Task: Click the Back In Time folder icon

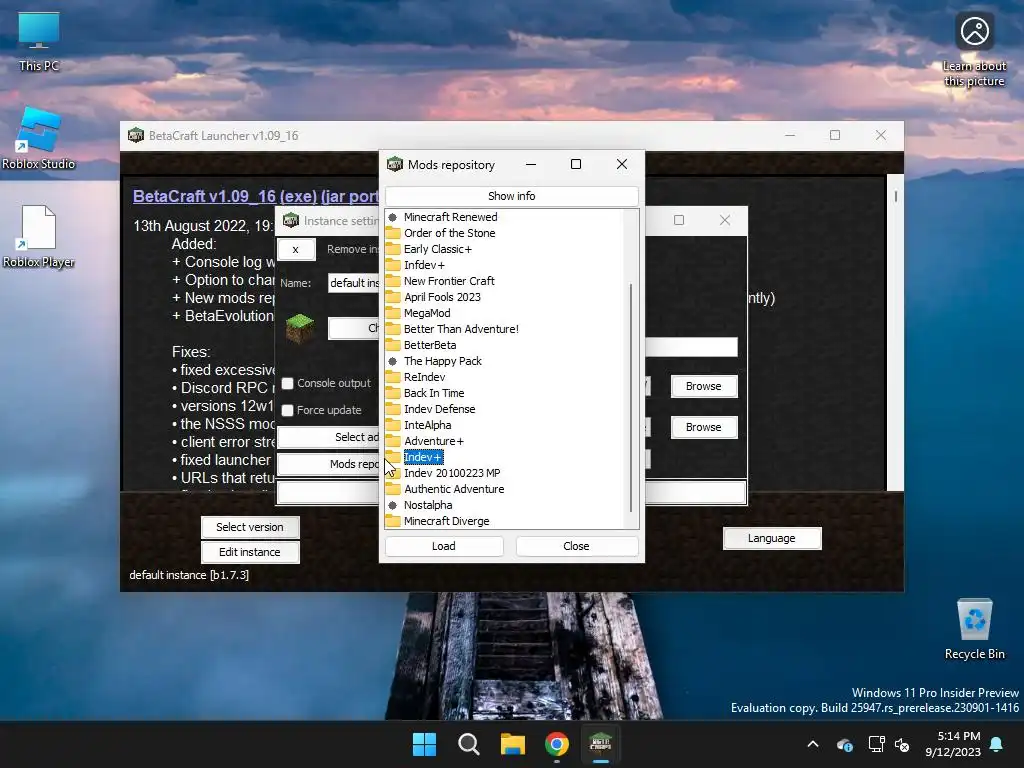Action: coord(392,393)
